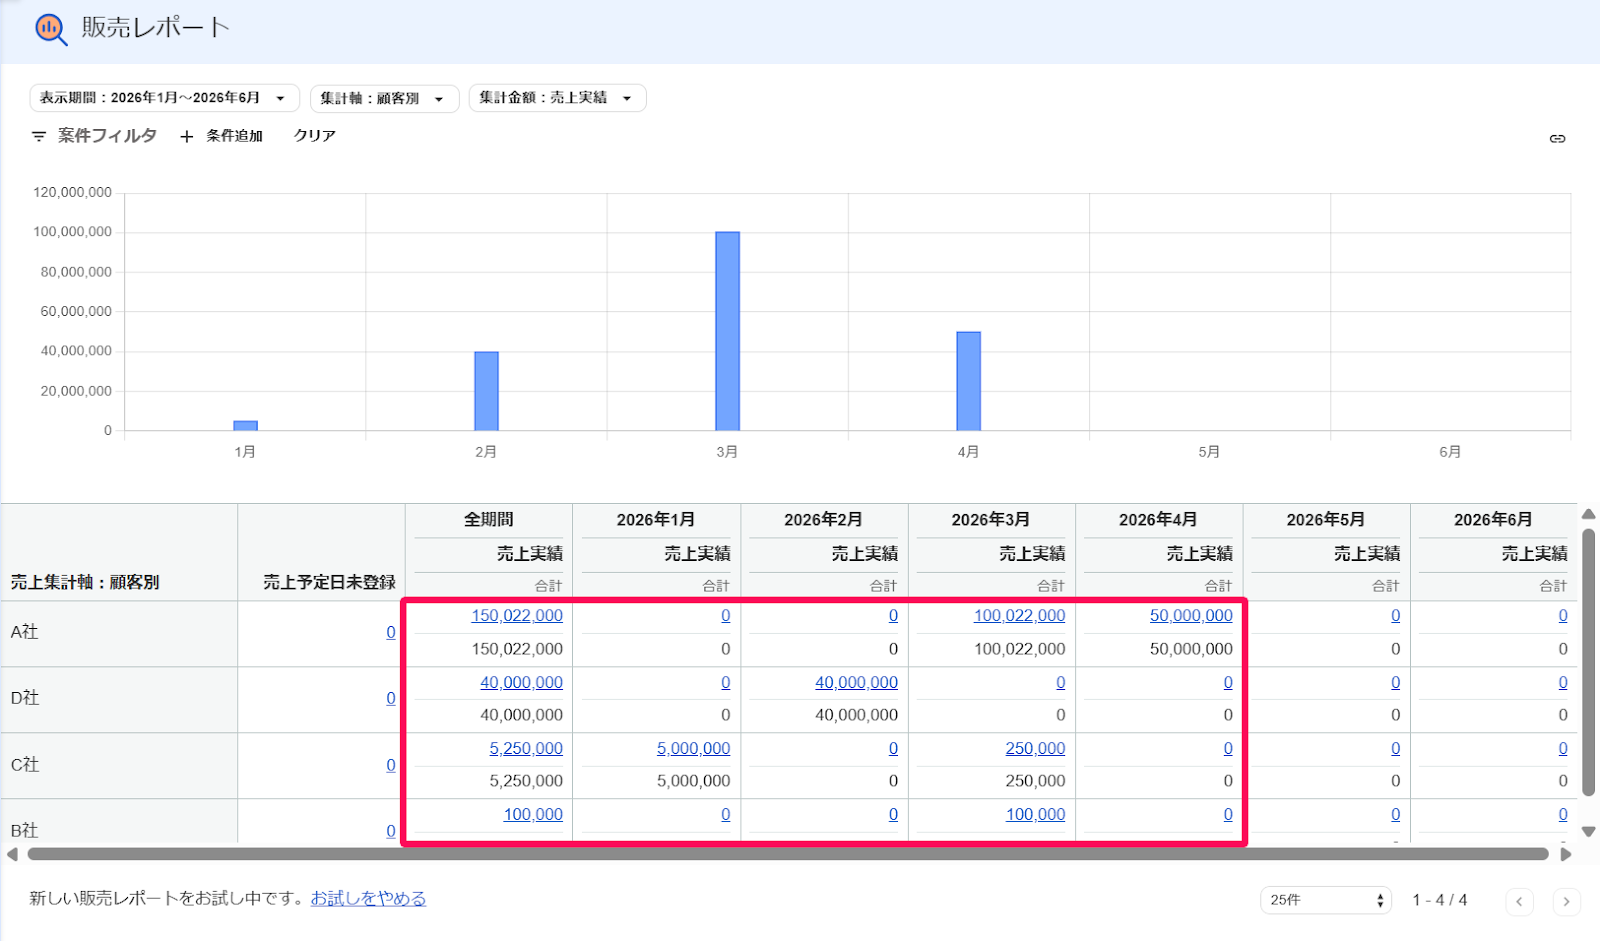
Task: Click the table vertical scrollbar thumb
Action: pyautogui.click(x=1588, y=662)
